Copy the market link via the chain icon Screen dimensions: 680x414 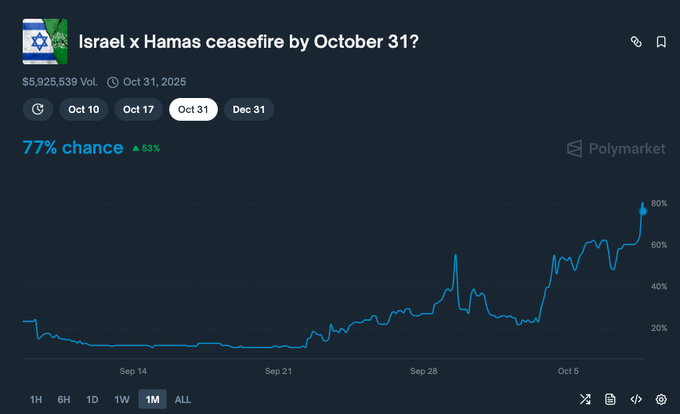pos(635,42)
